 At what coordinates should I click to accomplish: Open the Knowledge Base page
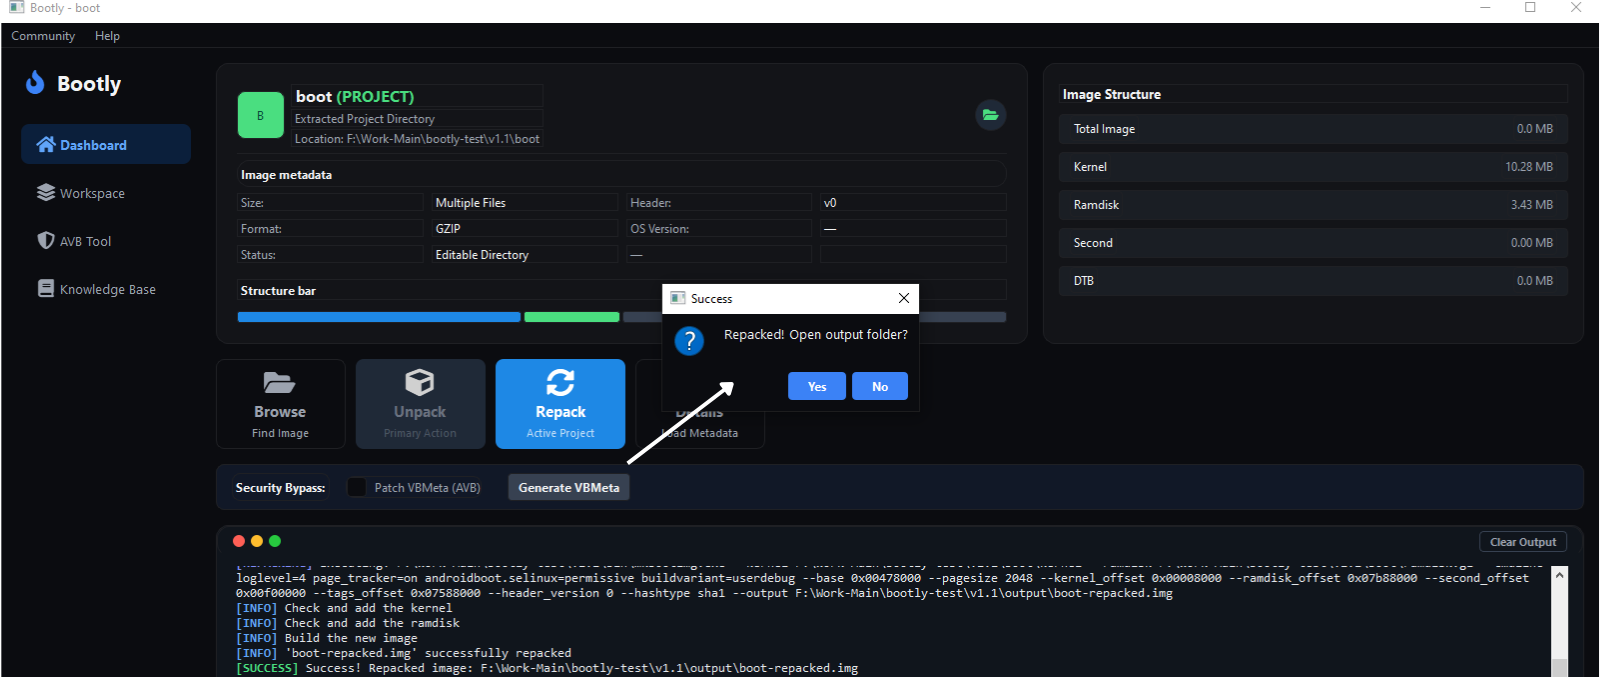pos(106,289)
